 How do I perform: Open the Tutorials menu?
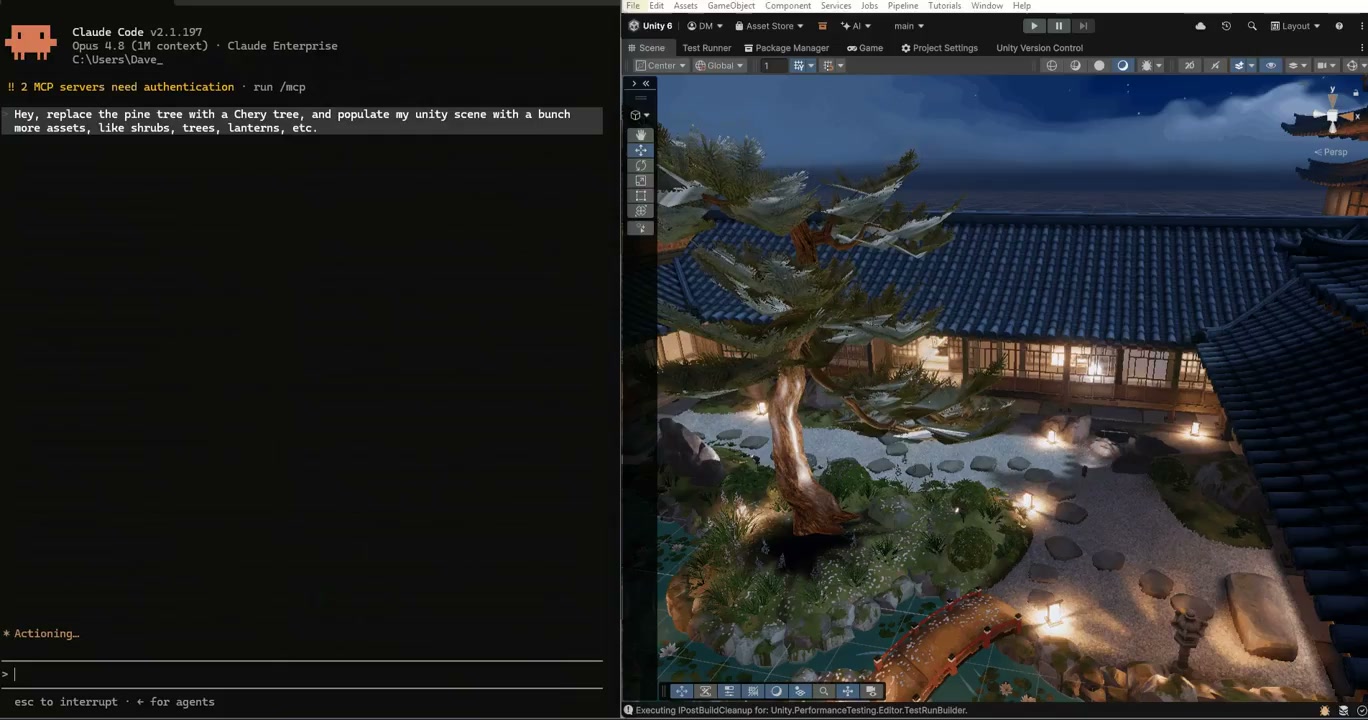pyautogui.click(x=944, y=6)
